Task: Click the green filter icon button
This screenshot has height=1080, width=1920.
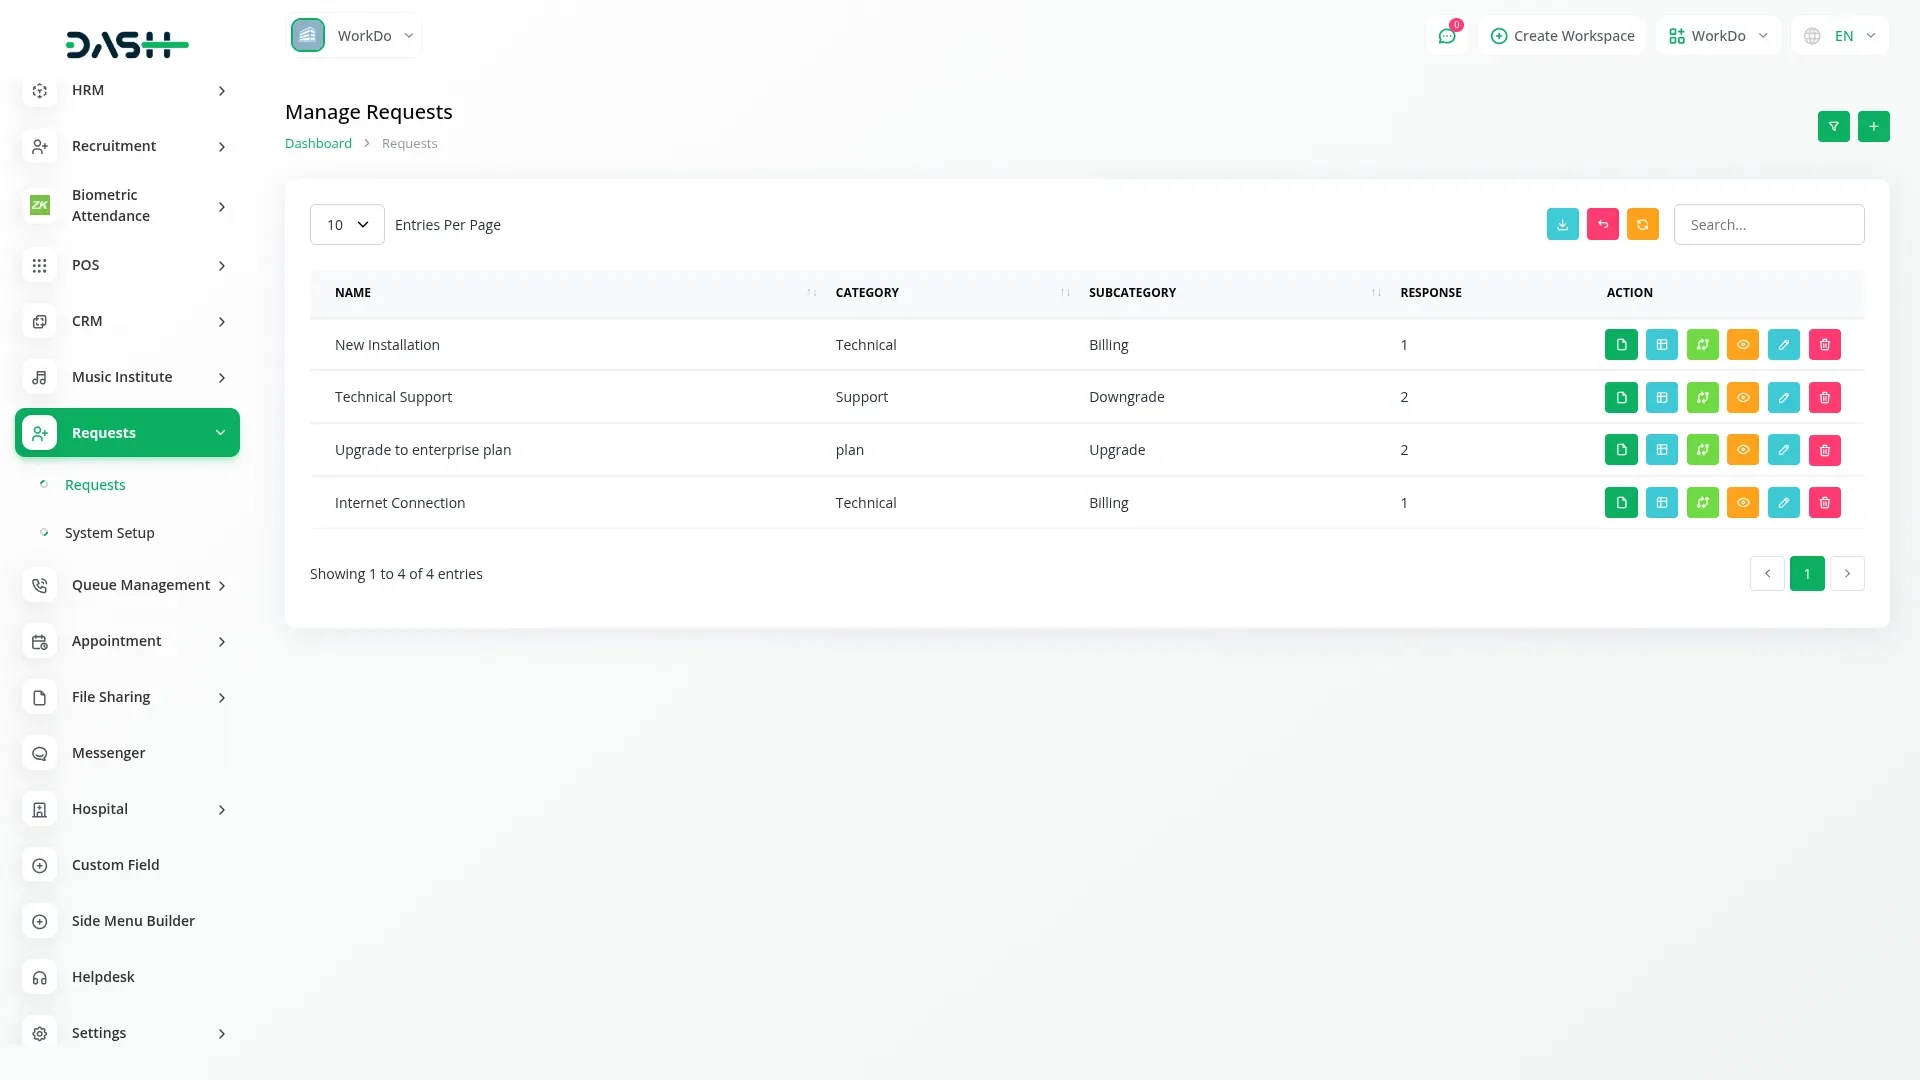Action: [x=1833, y=127]
